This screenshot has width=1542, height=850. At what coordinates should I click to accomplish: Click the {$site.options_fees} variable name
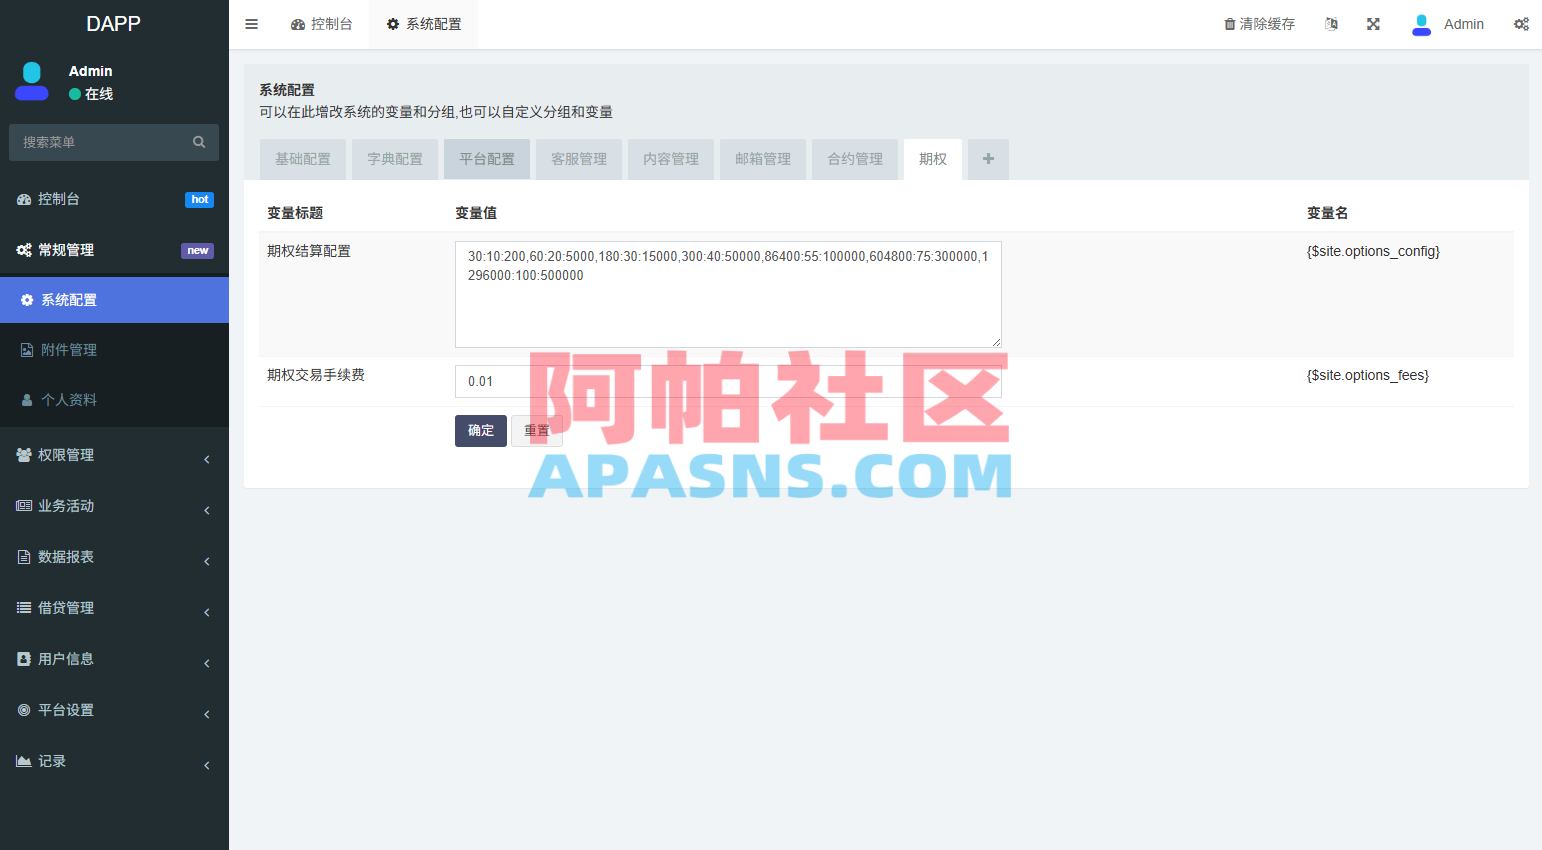point(1368,375)
